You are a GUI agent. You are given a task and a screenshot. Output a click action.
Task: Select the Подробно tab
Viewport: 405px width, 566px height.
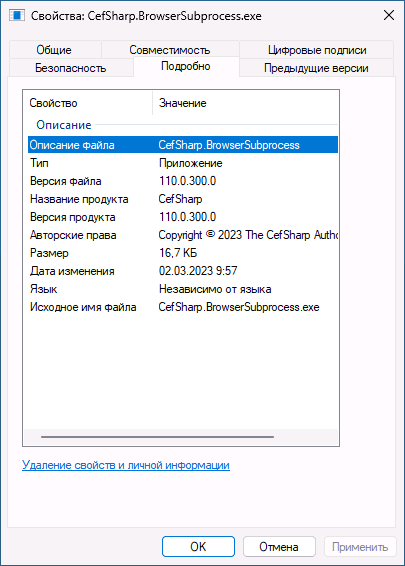point(186,66)
